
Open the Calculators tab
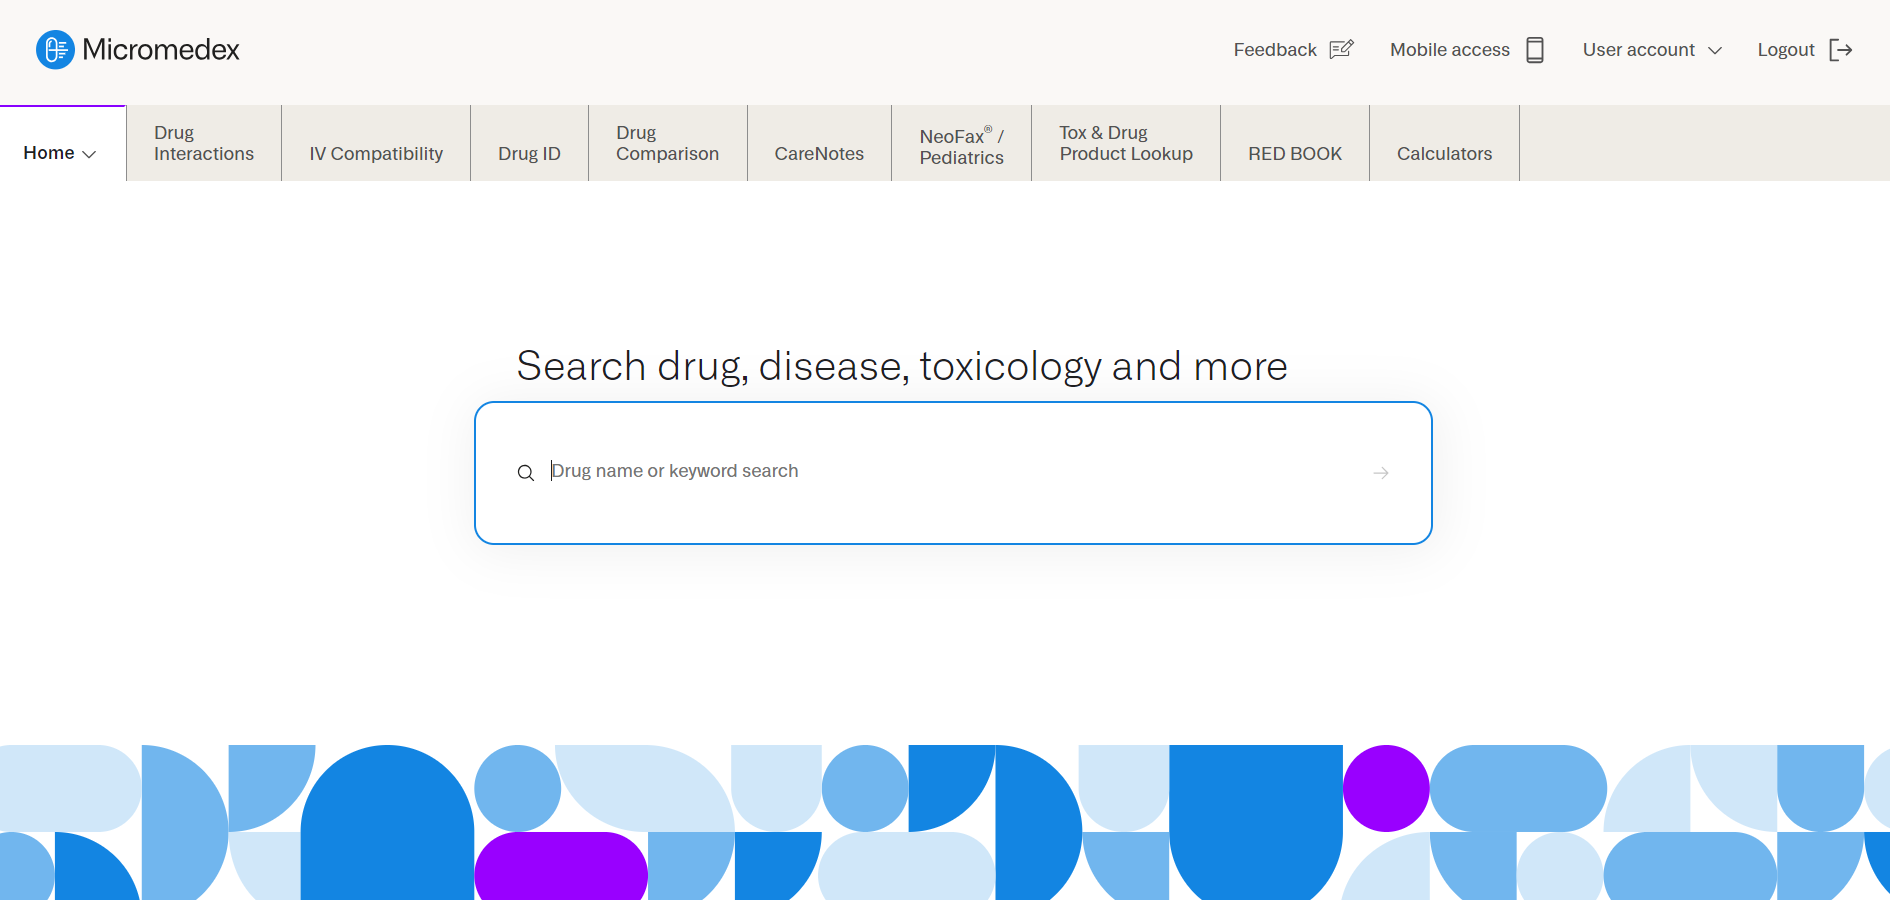1444,154
